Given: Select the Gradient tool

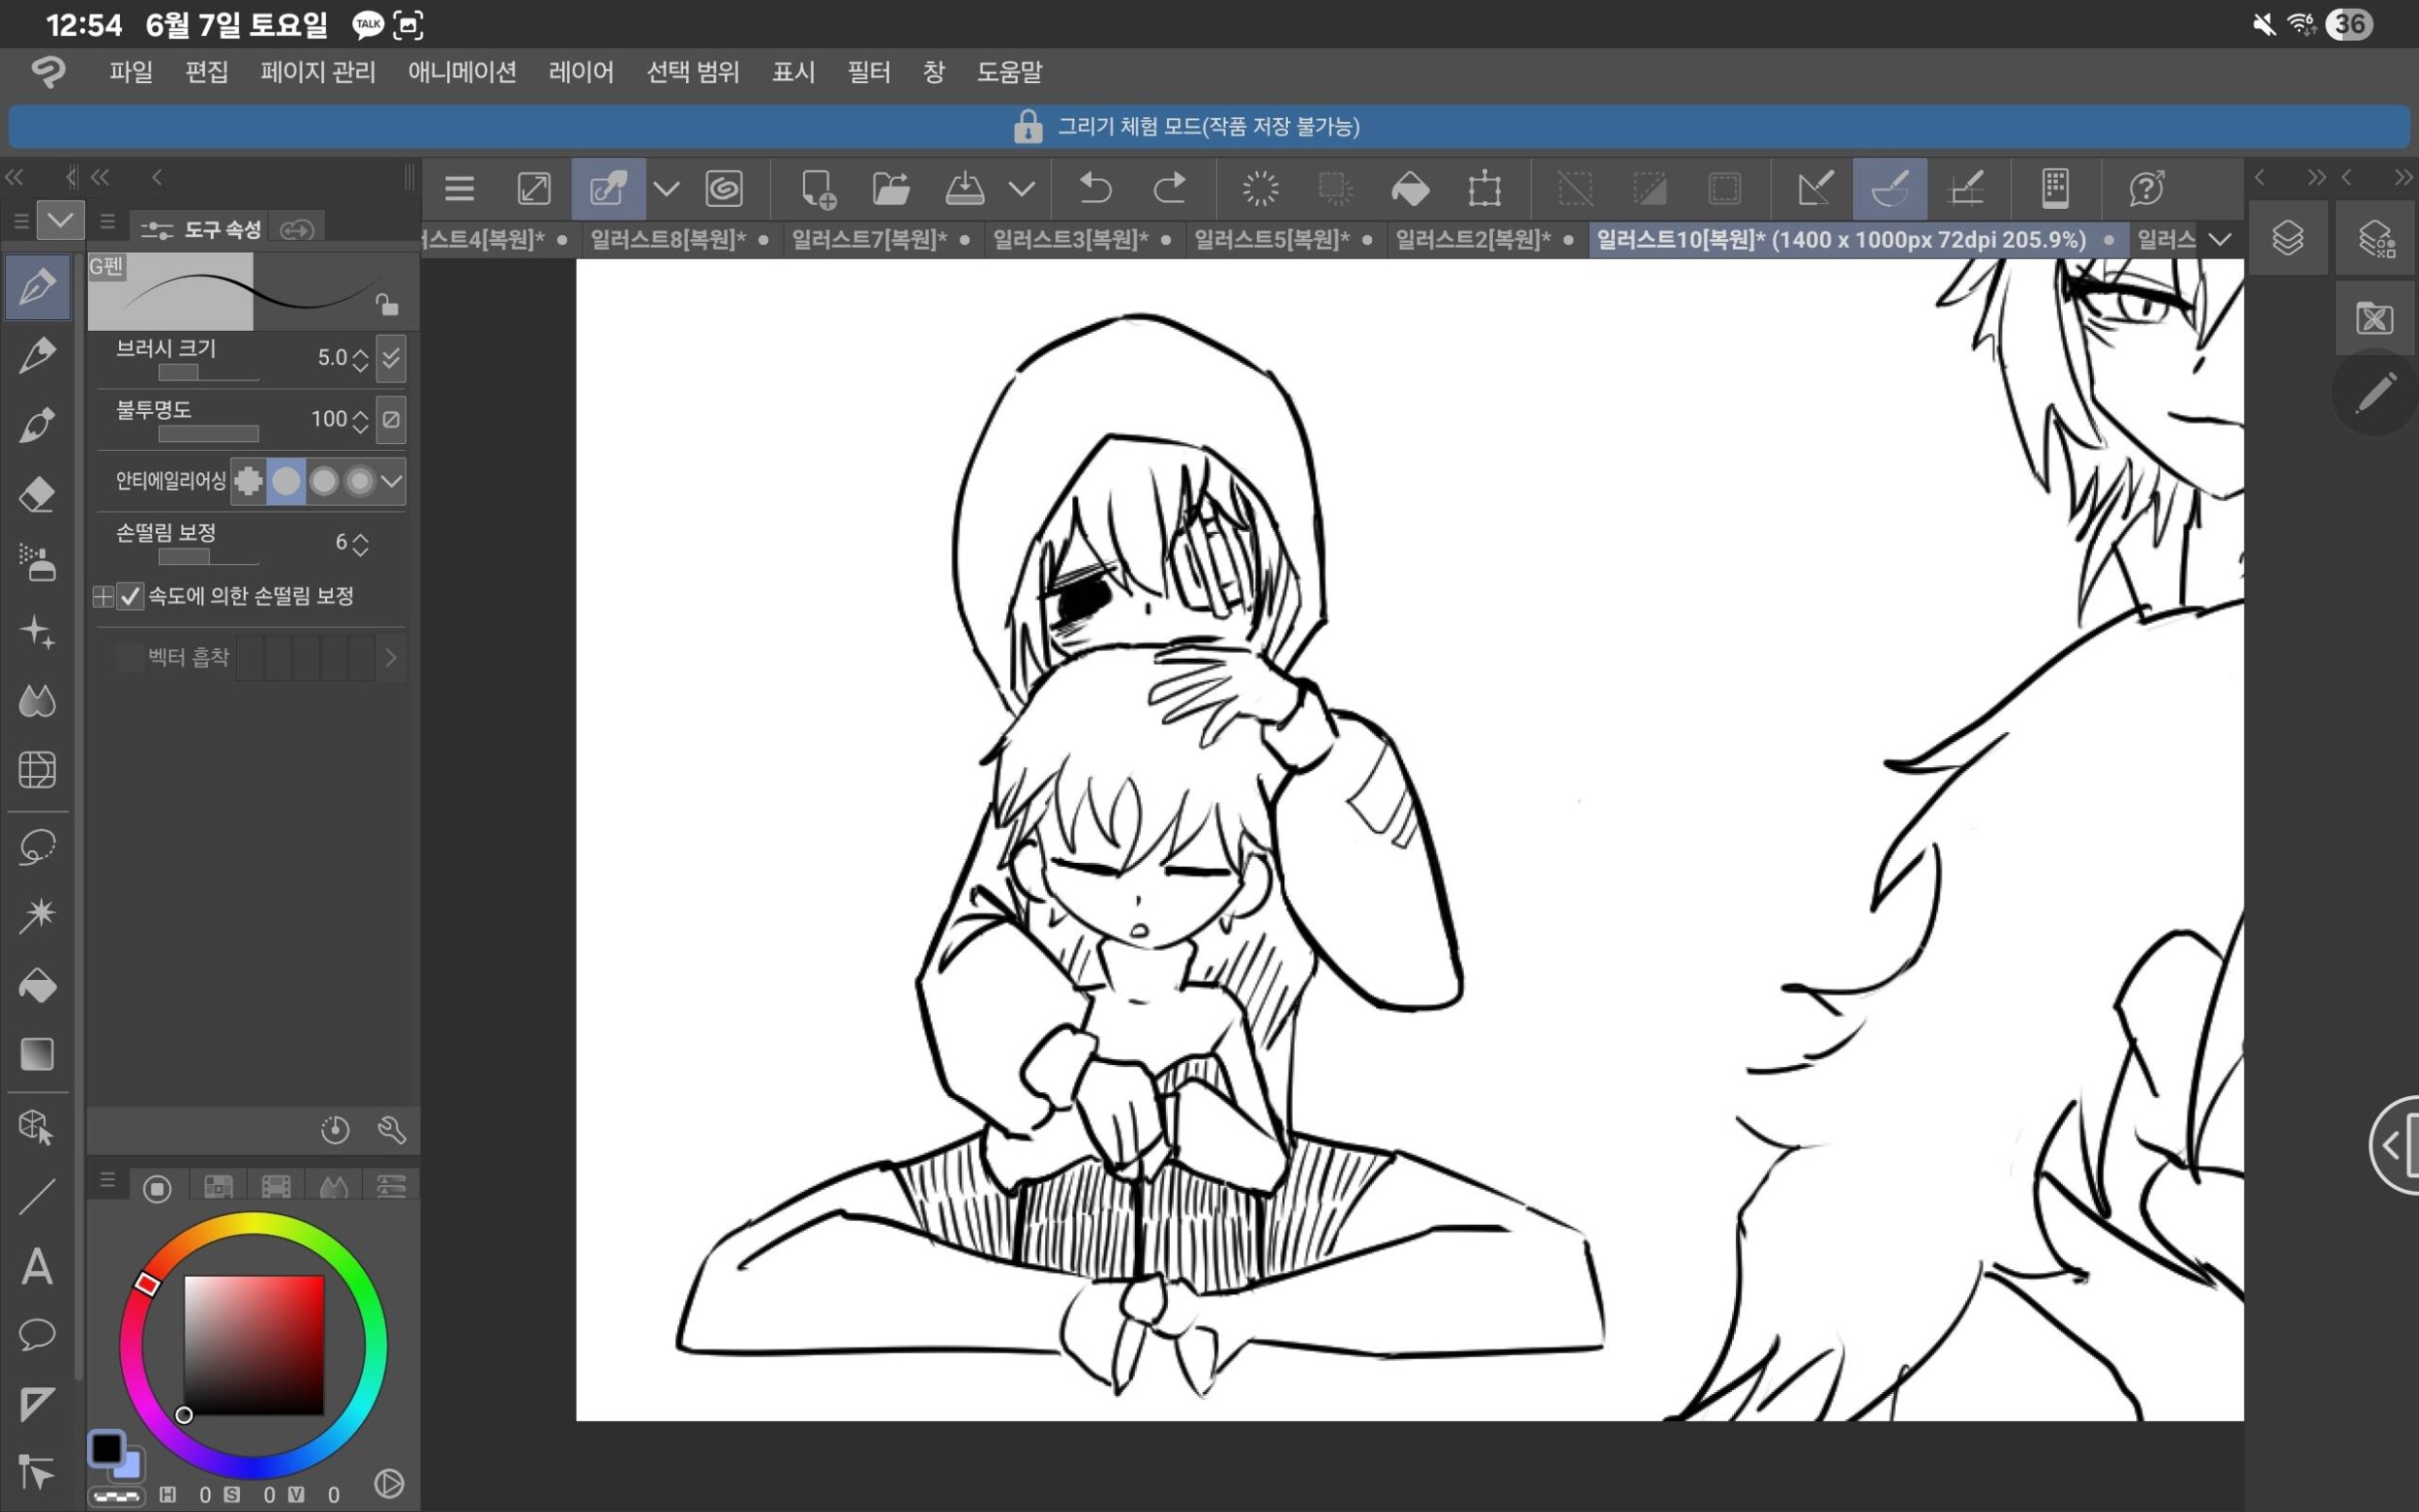Looking at the screenshot, I should 37,1054.
